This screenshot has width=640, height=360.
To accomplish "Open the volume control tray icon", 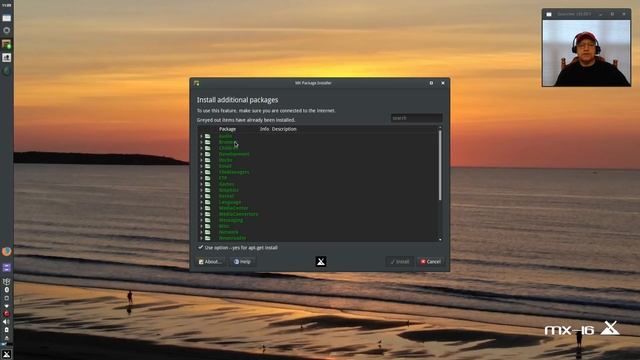I will pyautogui.click(x=6, y=322).
